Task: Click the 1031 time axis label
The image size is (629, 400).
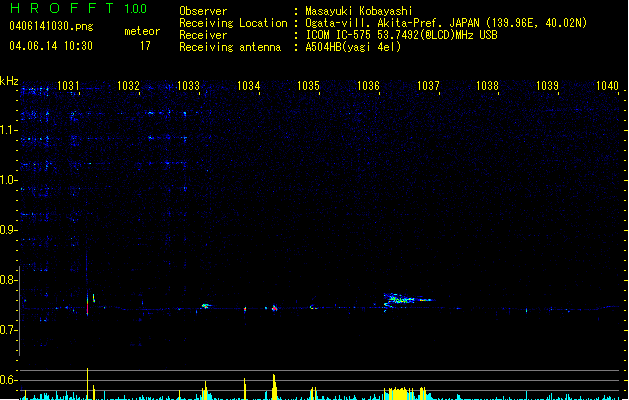Action: pos(68,86)
